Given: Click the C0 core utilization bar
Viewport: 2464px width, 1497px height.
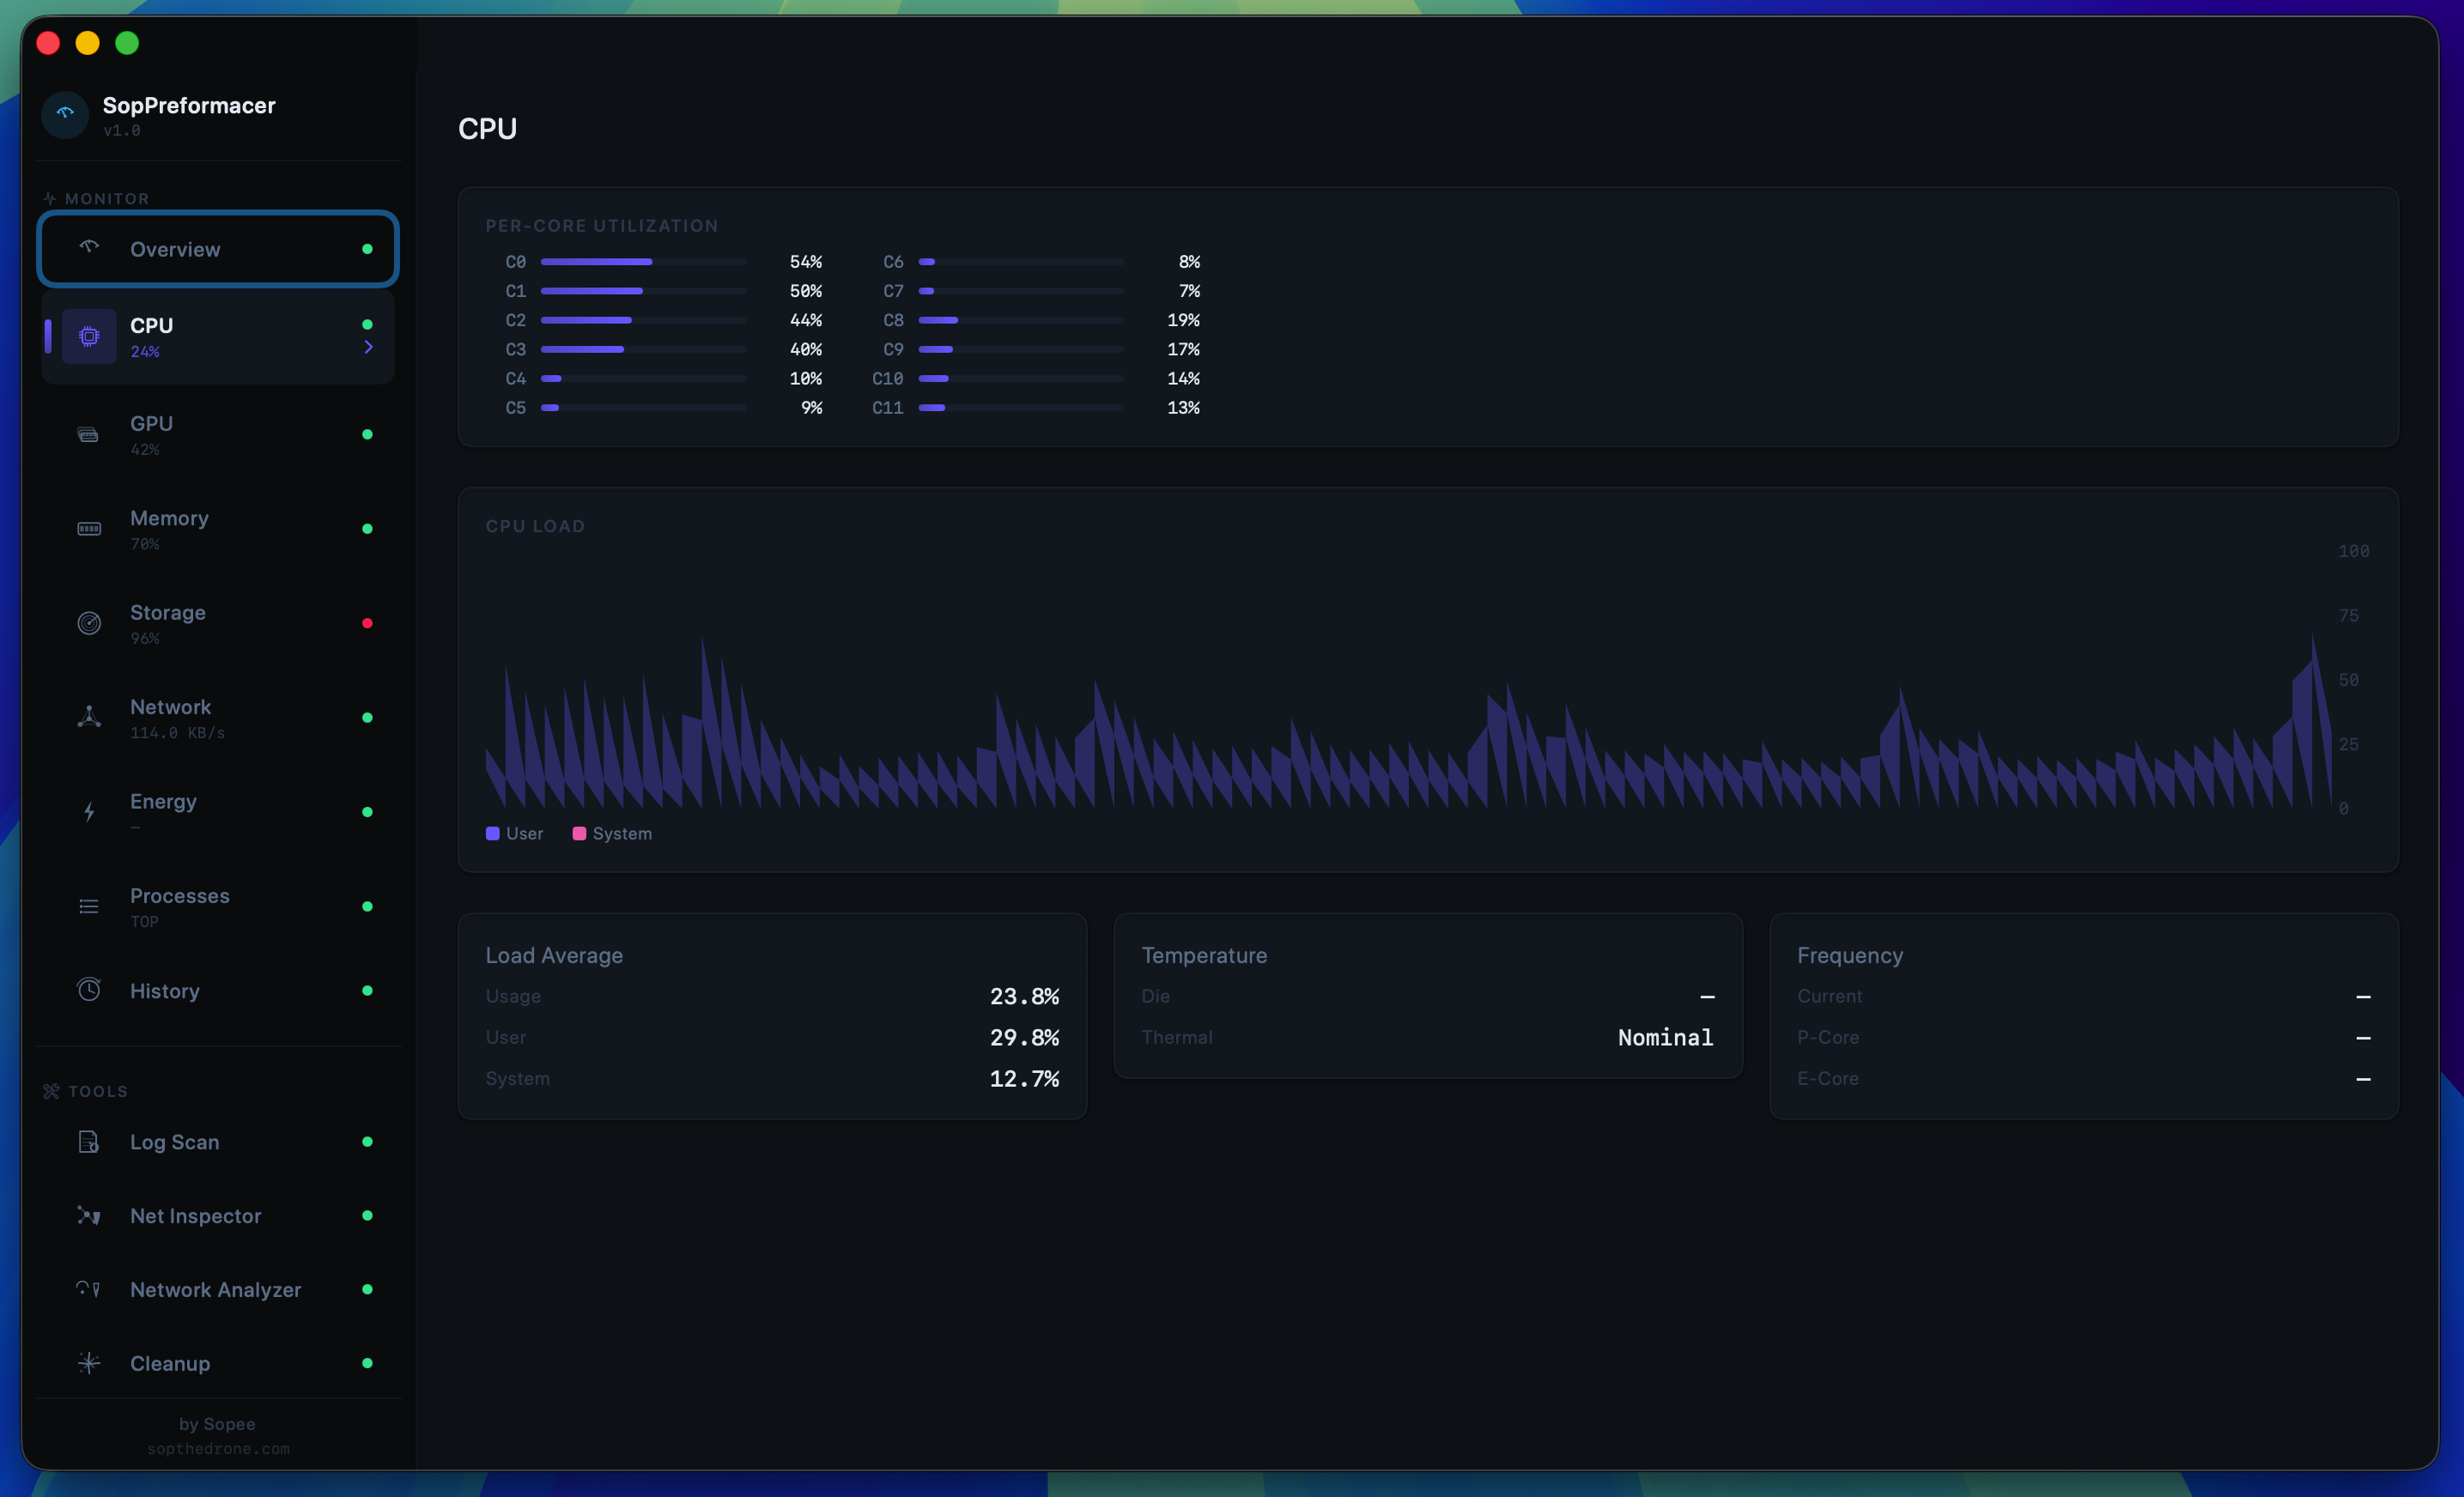Looking at the screenshot, I should point(643,262).
